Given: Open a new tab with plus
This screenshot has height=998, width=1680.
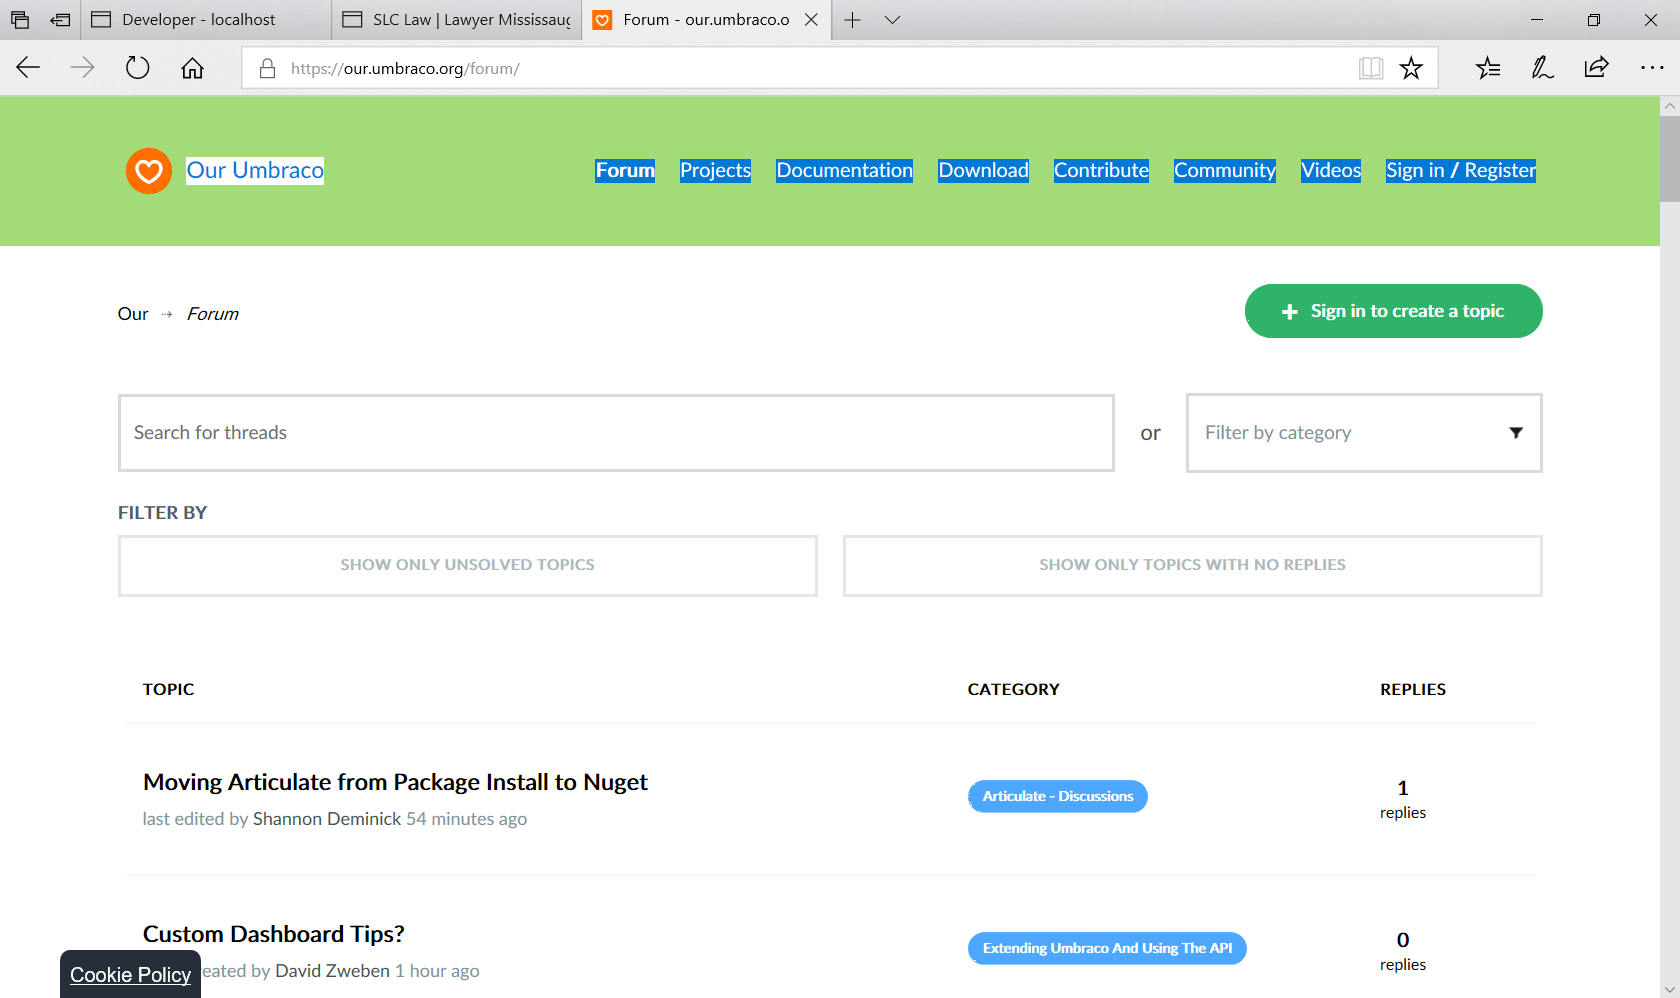Looking at the screenshot, I should (852, 20).
